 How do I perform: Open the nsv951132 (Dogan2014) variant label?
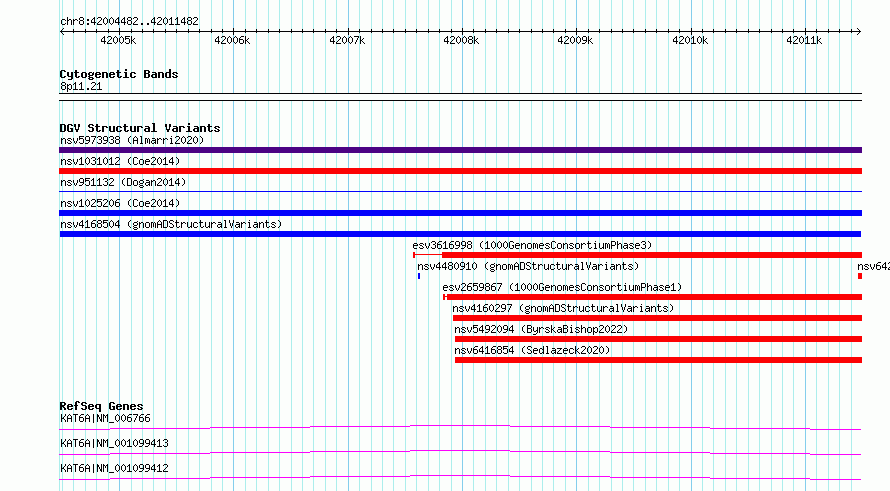coord(123,182)
